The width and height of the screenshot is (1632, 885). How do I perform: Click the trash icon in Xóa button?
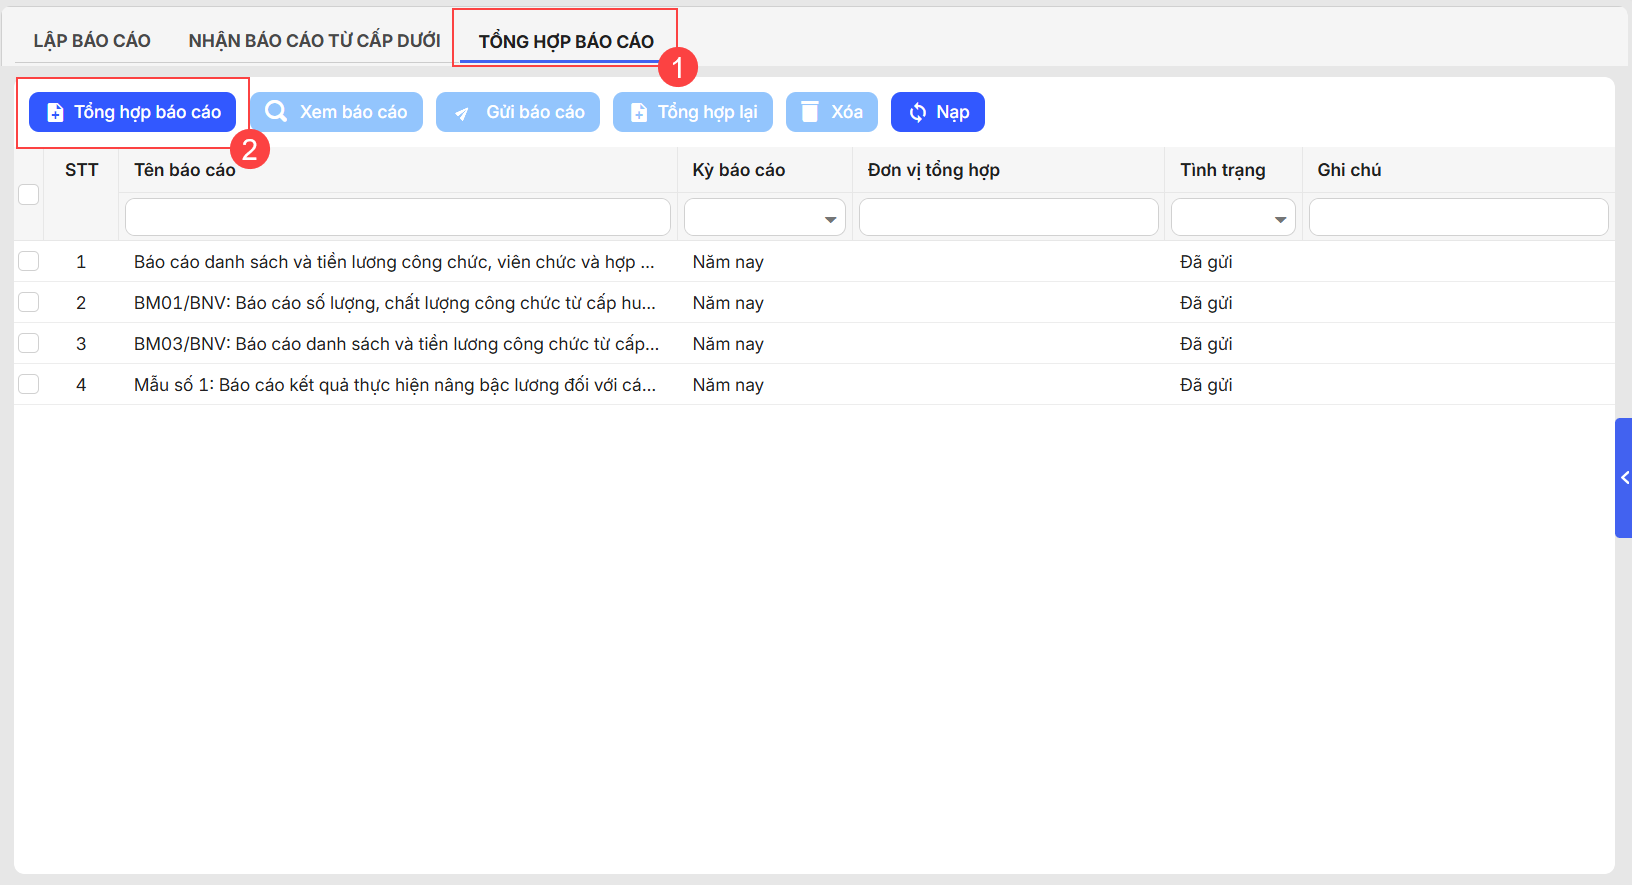(x=810, y=112)
